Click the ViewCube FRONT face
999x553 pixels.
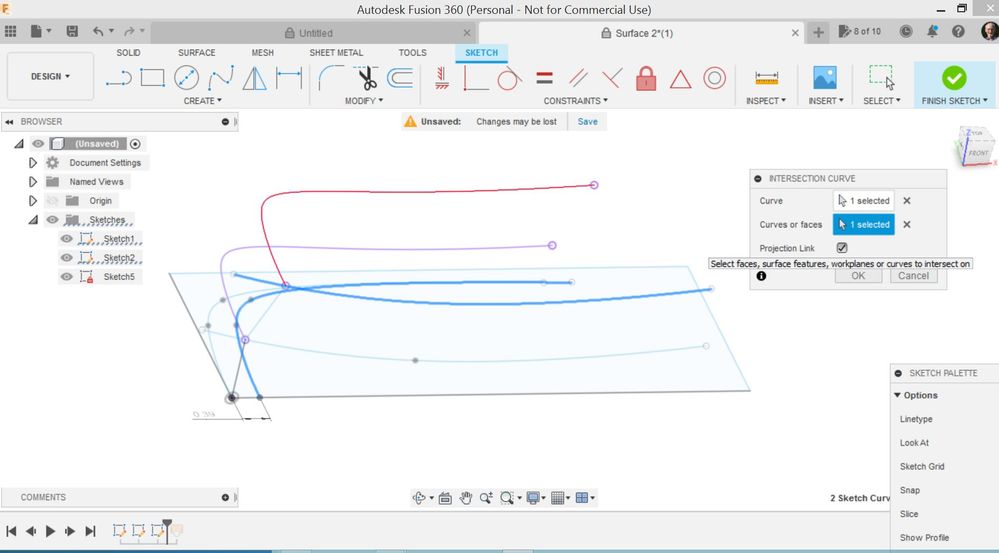pyautogui.click(x=978, y=153)
